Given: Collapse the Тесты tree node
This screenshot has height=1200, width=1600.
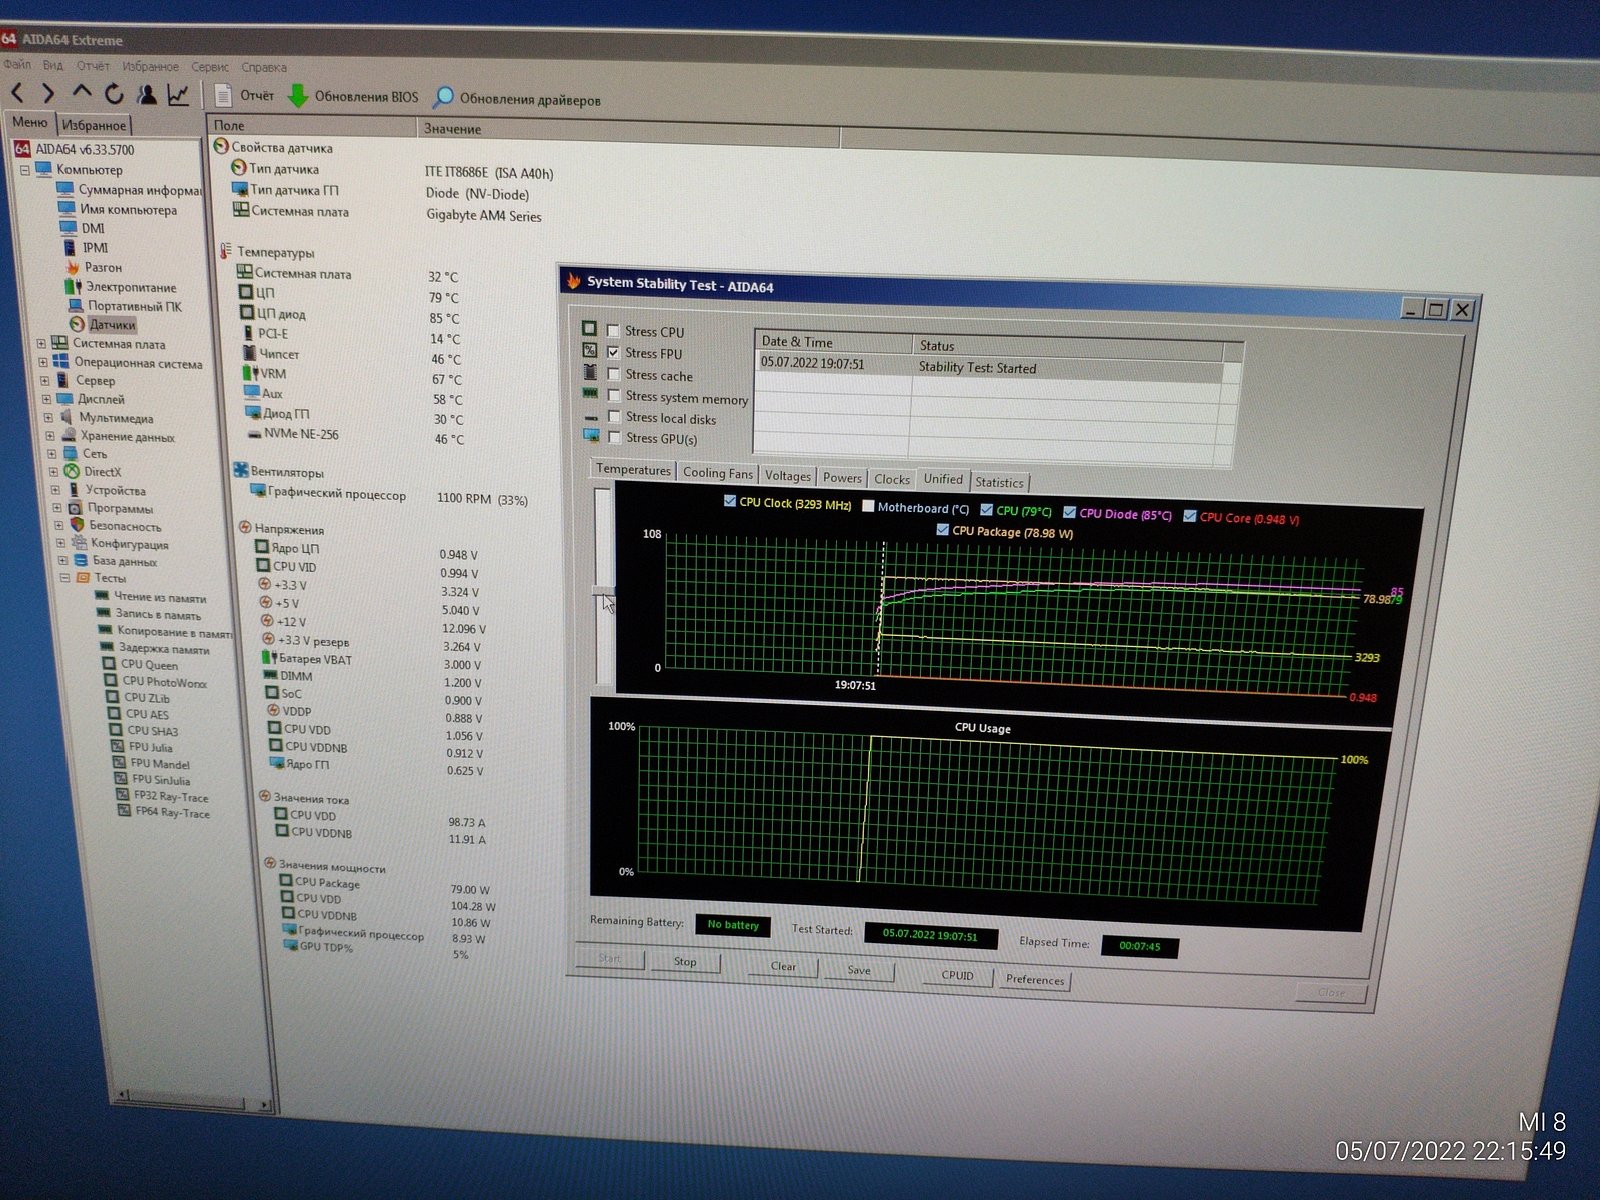Looking at the screenshot, I should coord(65,577).
